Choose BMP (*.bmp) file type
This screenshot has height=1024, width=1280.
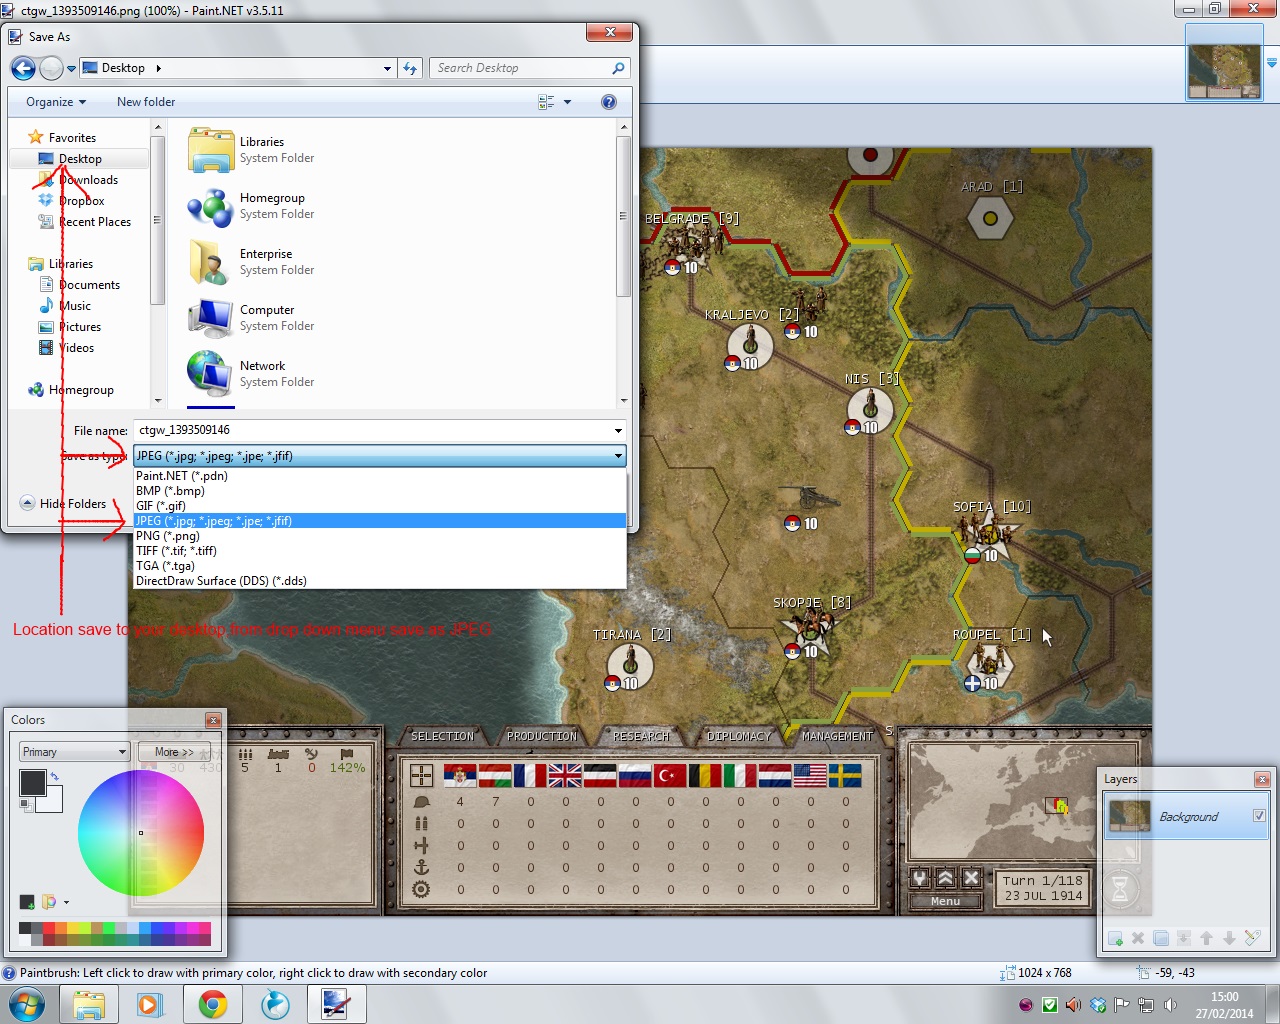(380, 491)
